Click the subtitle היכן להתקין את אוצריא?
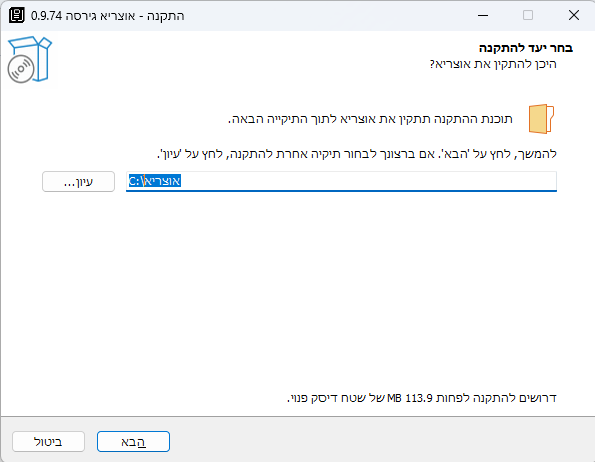595x462 pixels. point(493,64)
